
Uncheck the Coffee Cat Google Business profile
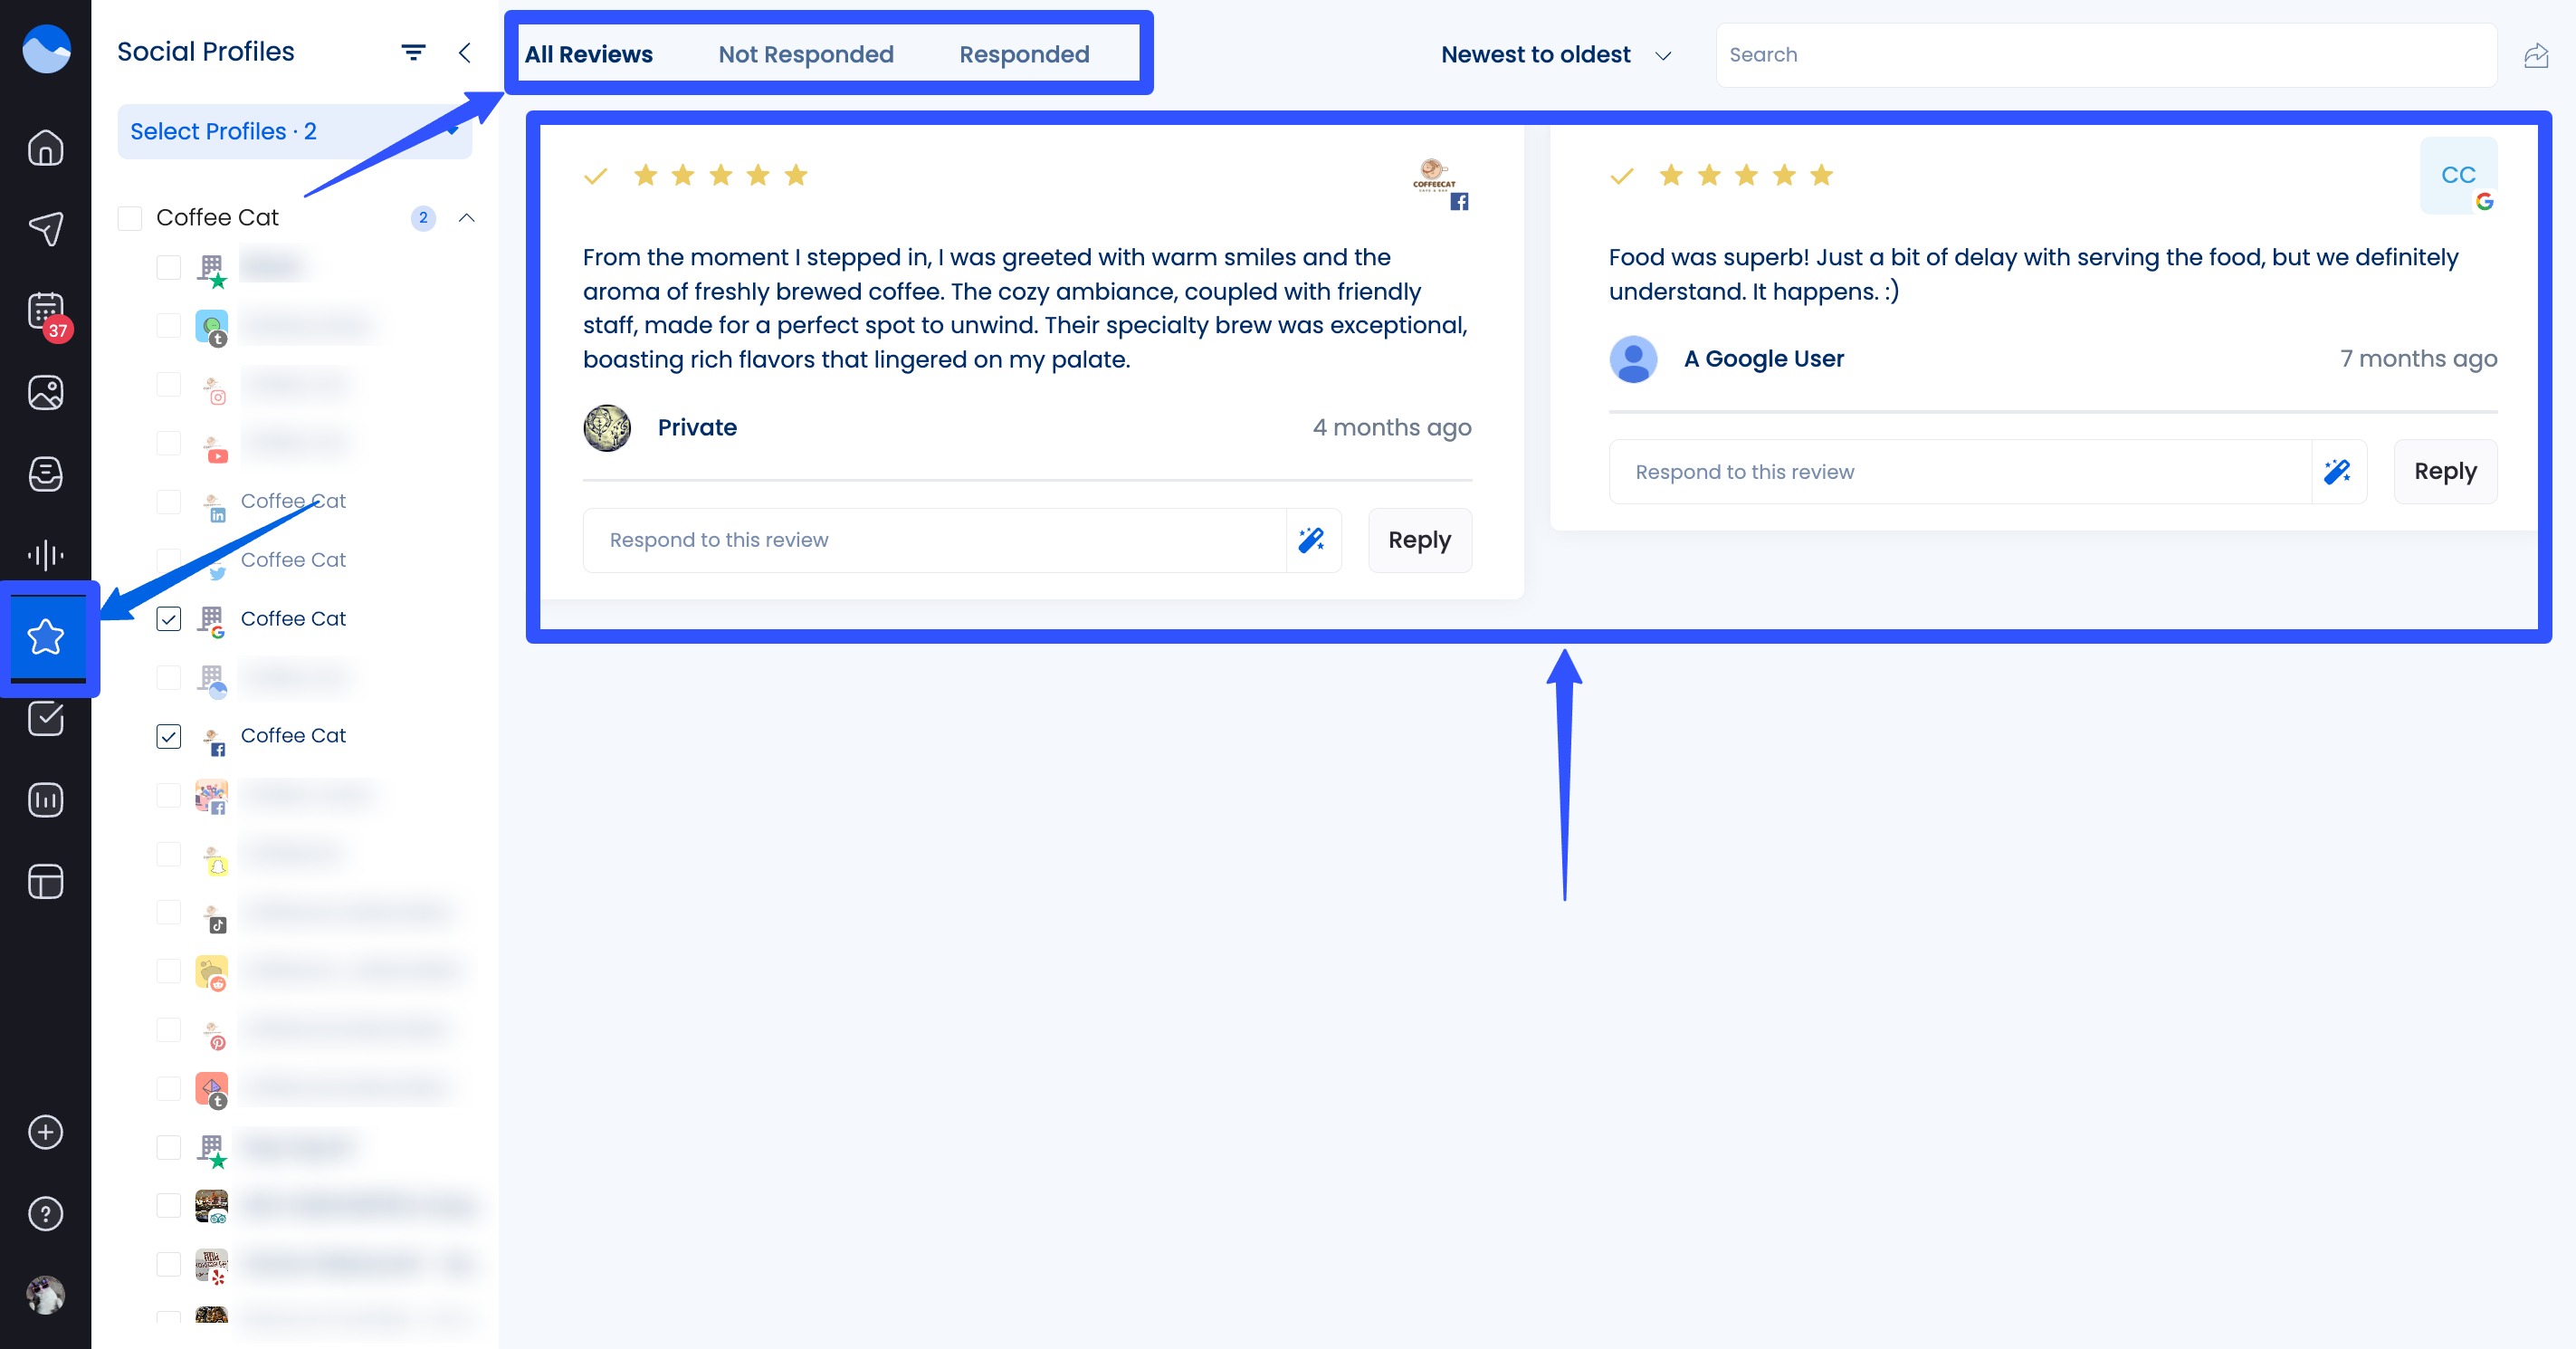(x=168, y=619)
